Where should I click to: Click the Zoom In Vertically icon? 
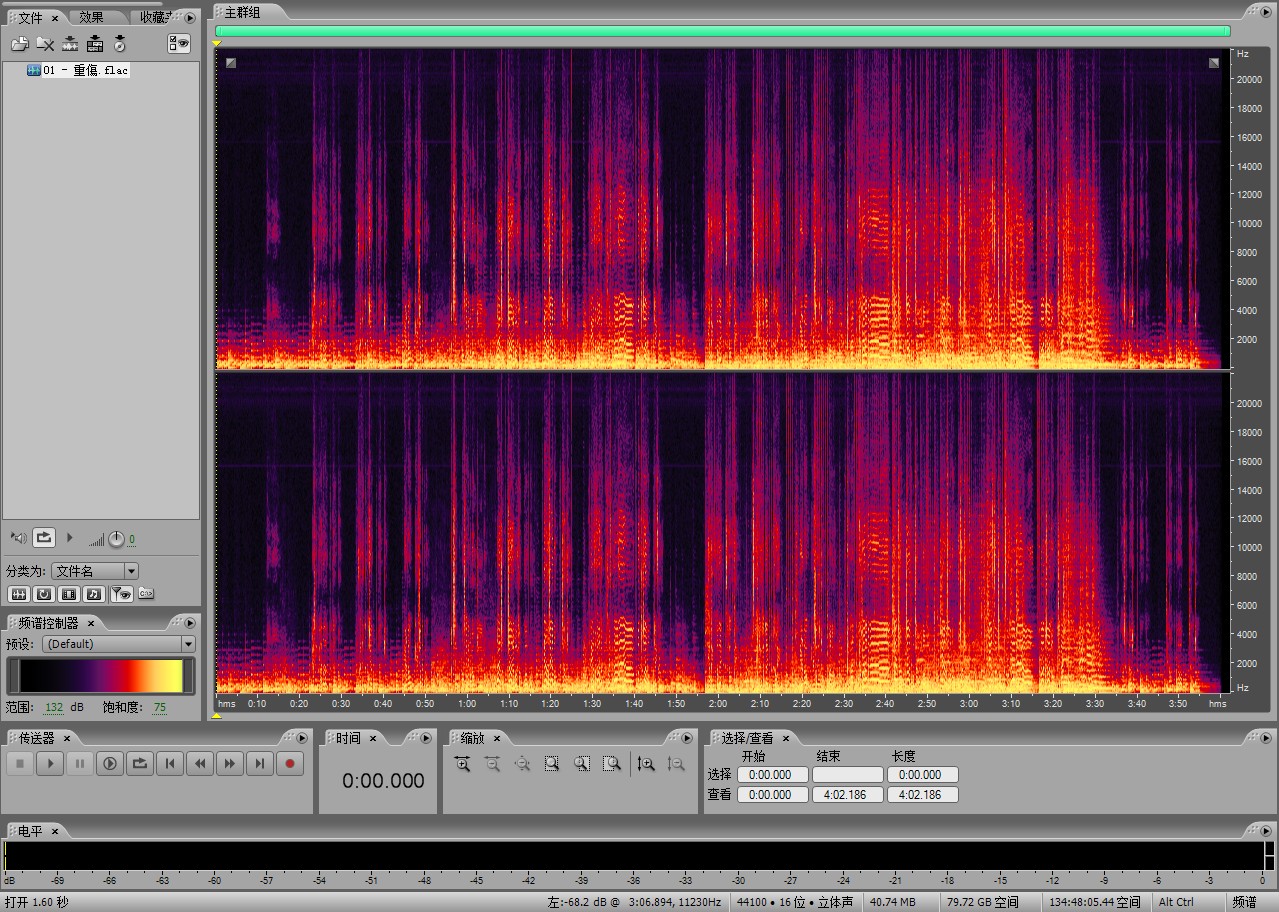[646, 764]
